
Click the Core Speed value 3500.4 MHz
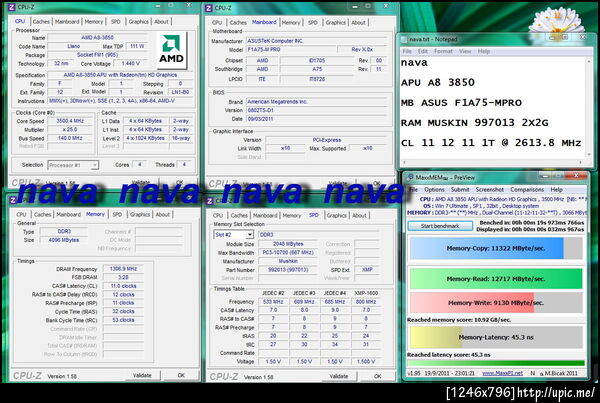[x=70, y=121]
